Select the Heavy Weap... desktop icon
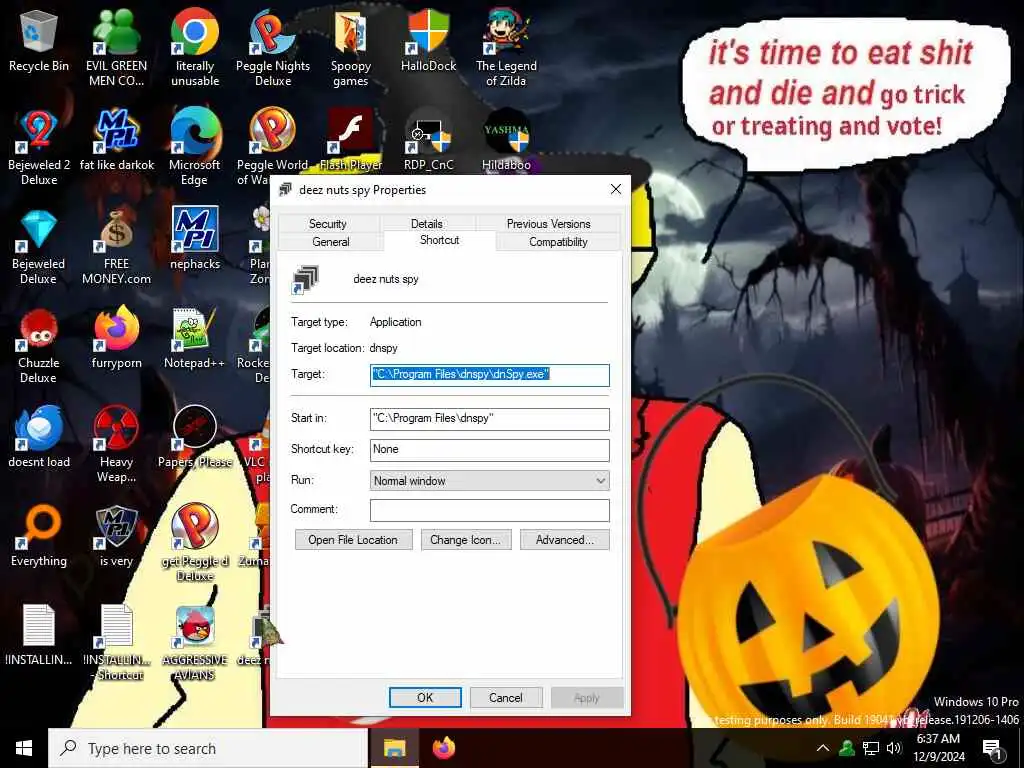Image resolution: width=1024 pixels, height=768 pixels. pos(116,445)
